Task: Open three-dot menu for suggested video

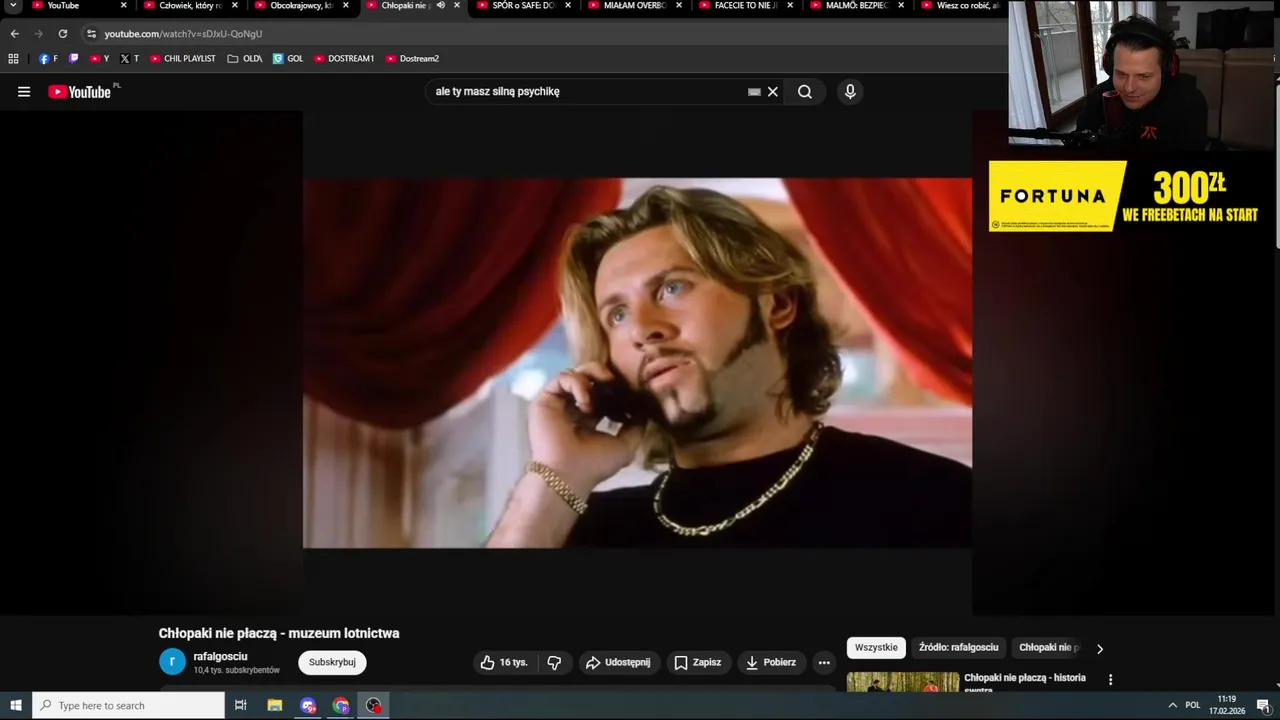Action: [1110, 679]
